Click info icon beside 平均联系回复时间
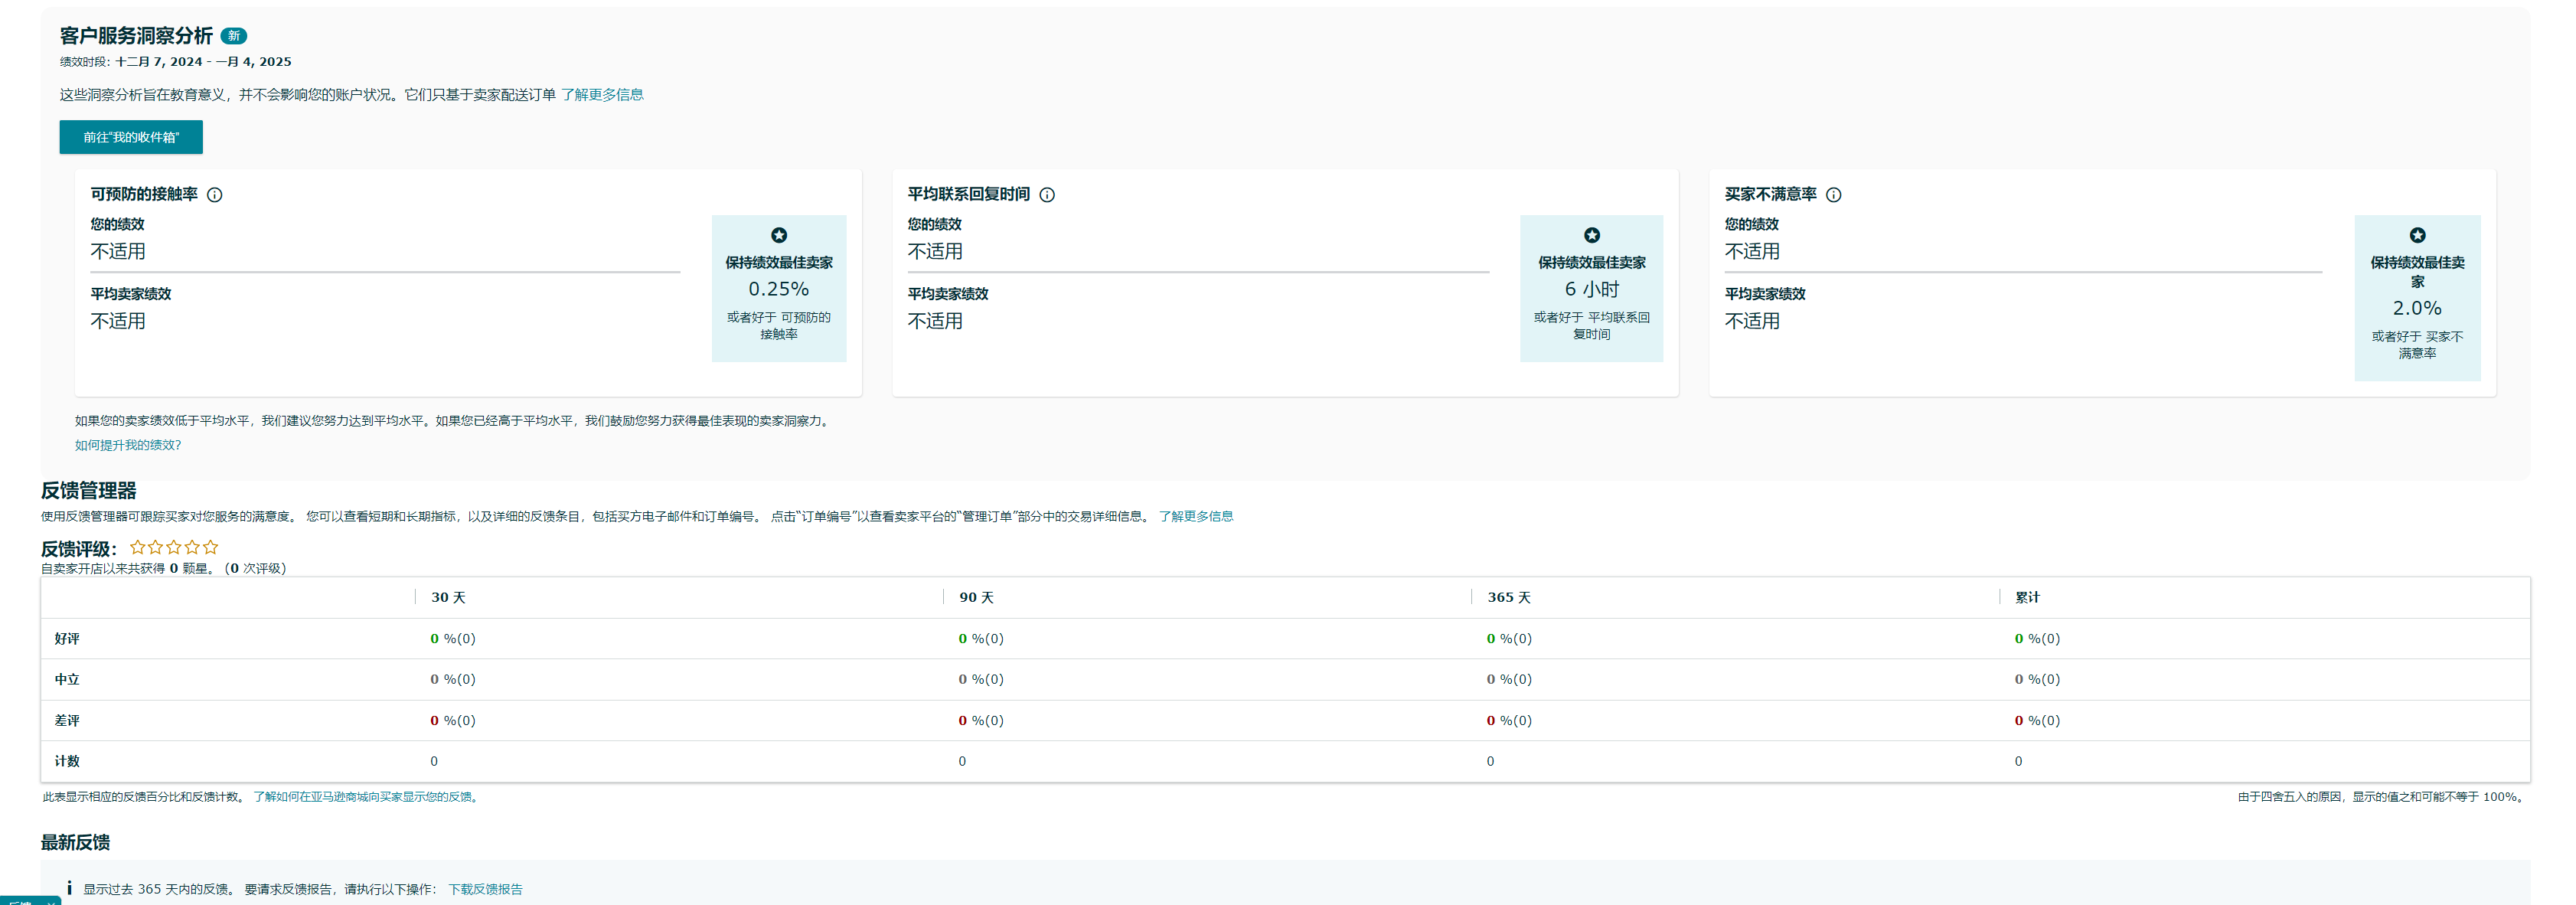Image resolution: width=2576 pixels, height=905 pixels. [x=1047, y=195]
